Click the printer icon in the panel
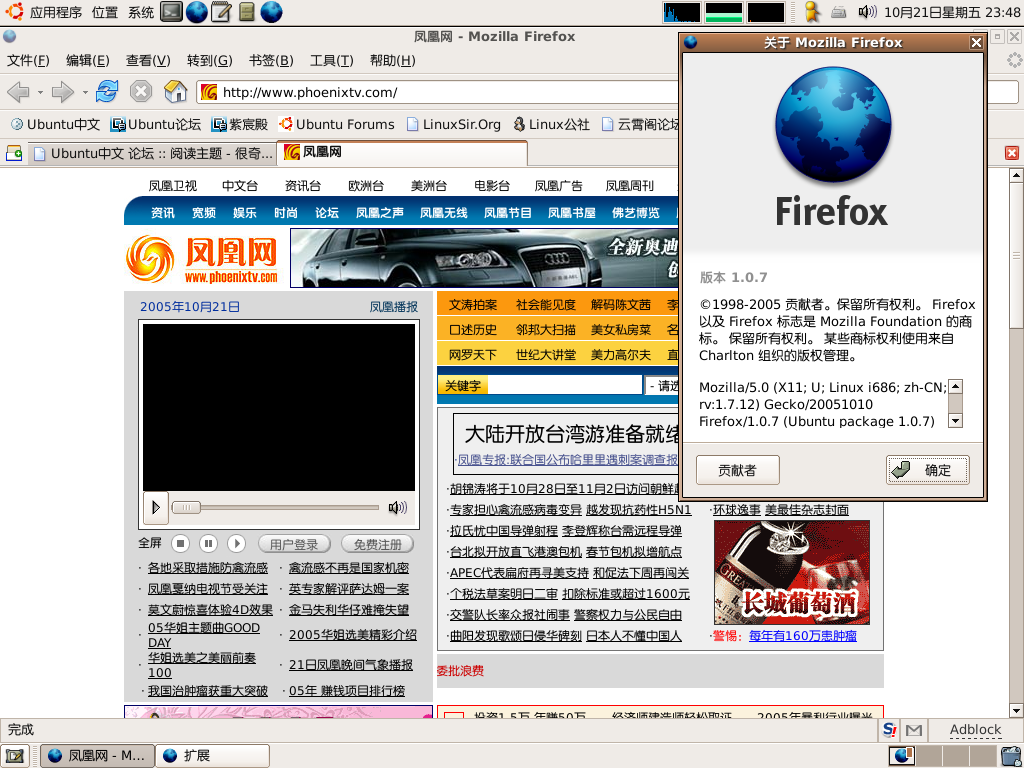The width and height of the screenshot is (1024, 768). pos(839,12)
